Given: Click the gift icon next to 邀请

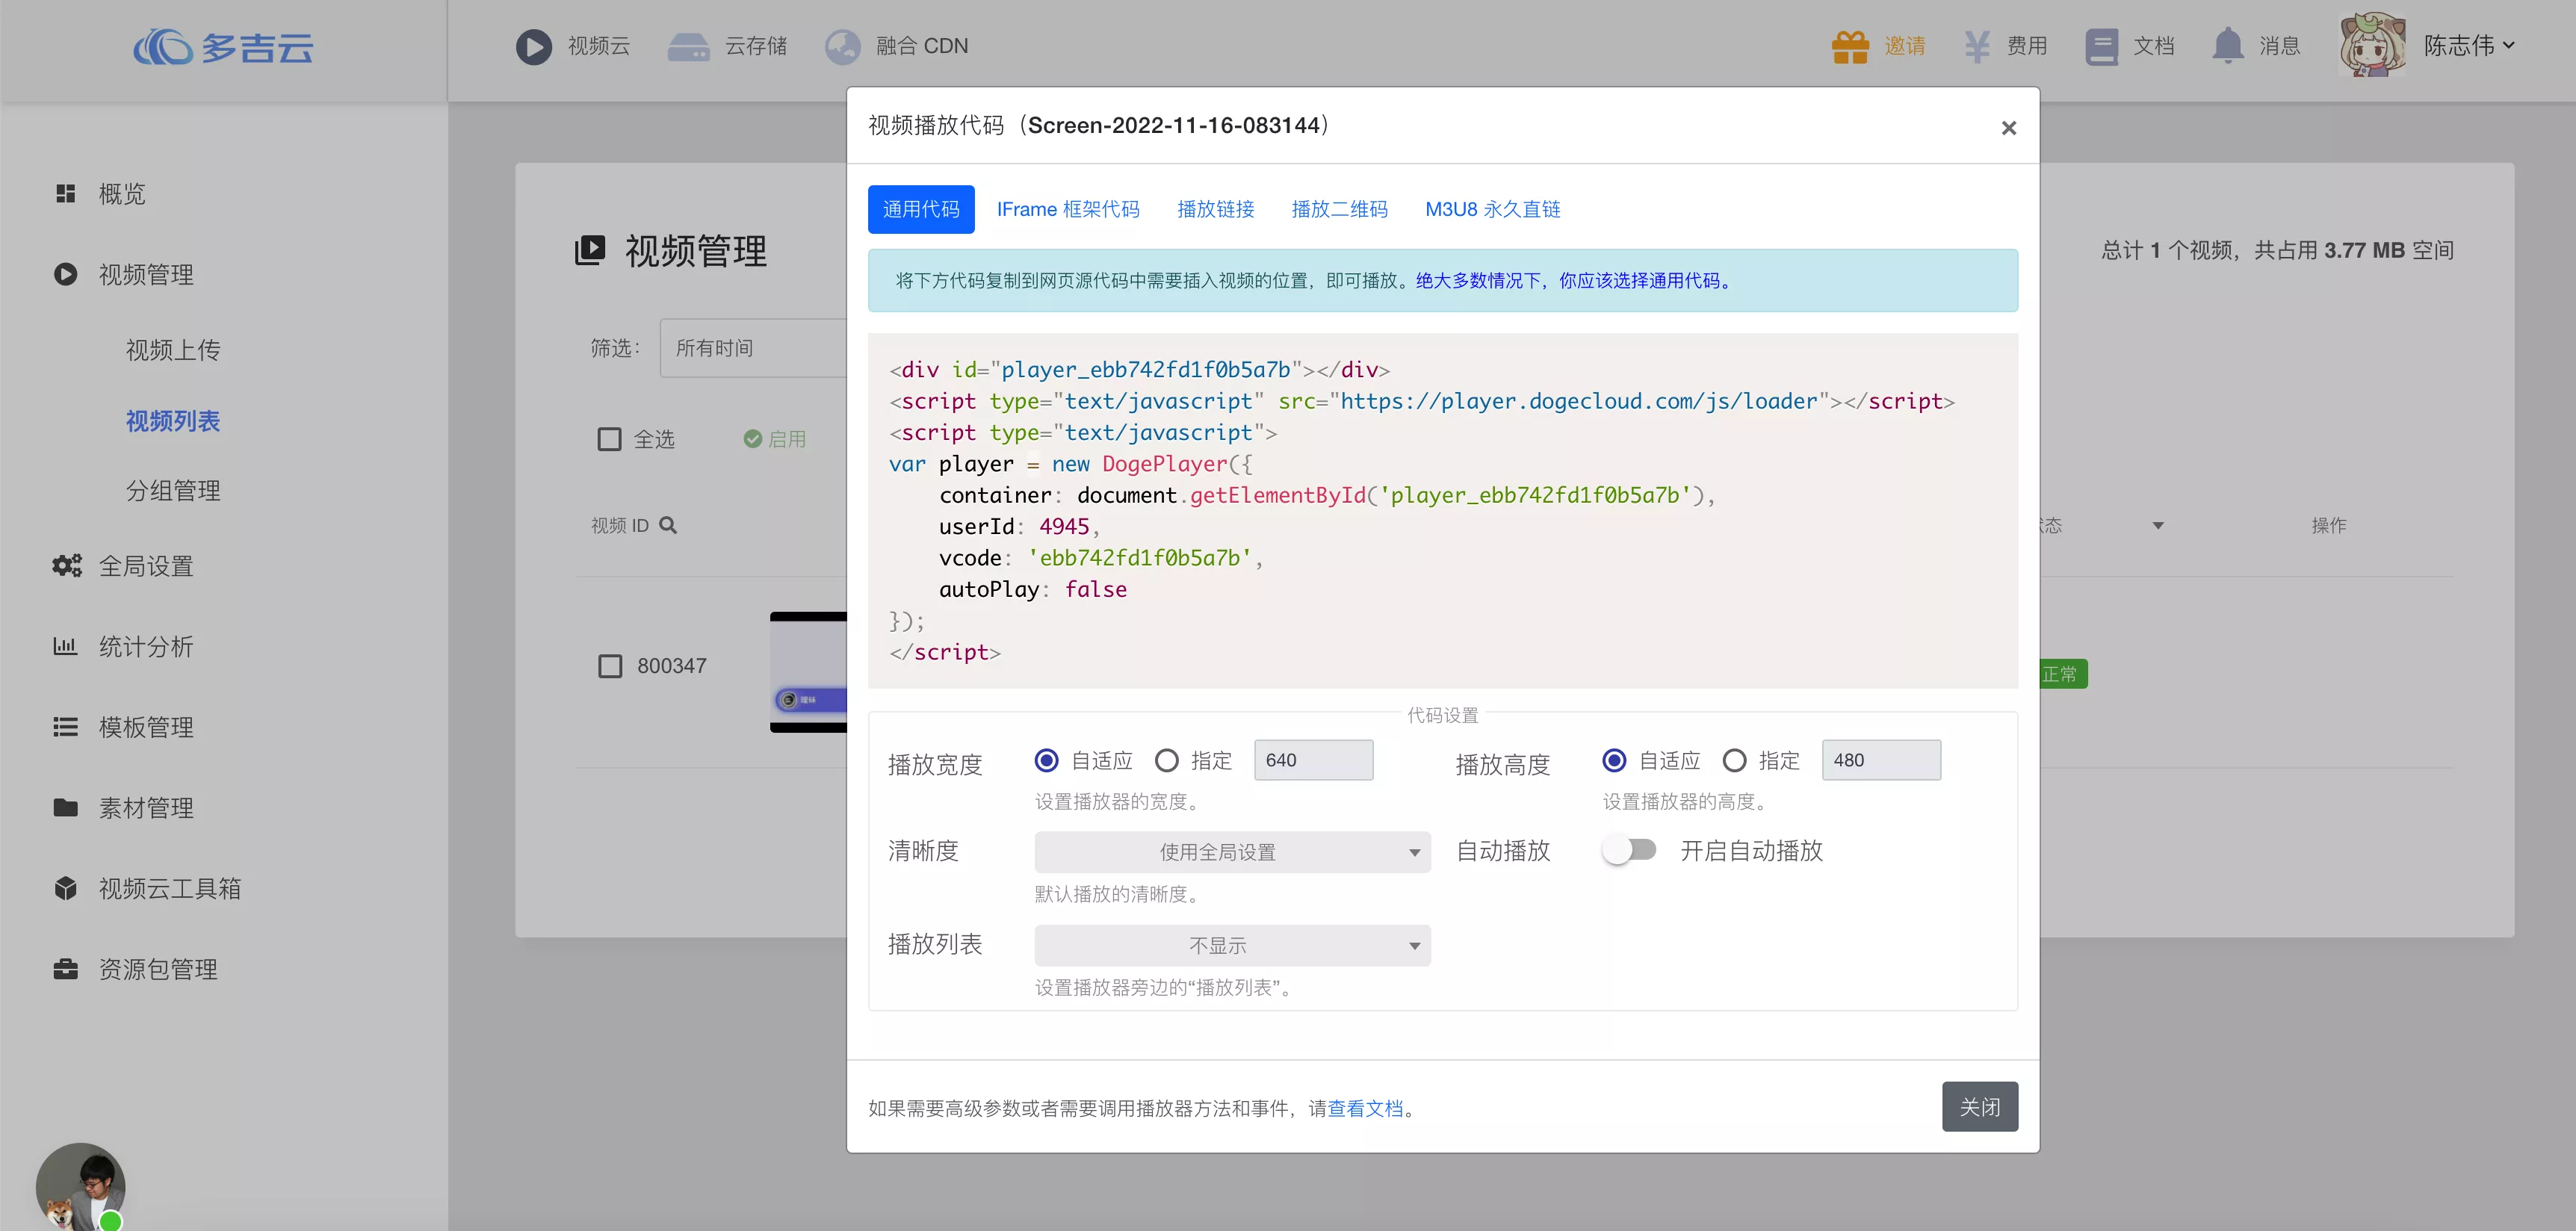Looking at the screenshot, I should [1850, 46].
